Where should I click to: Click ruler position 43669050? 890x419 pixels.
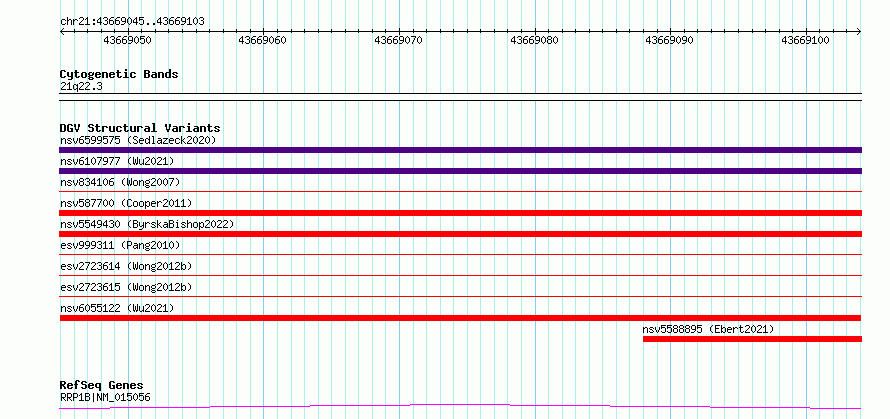tap(128, 40)
